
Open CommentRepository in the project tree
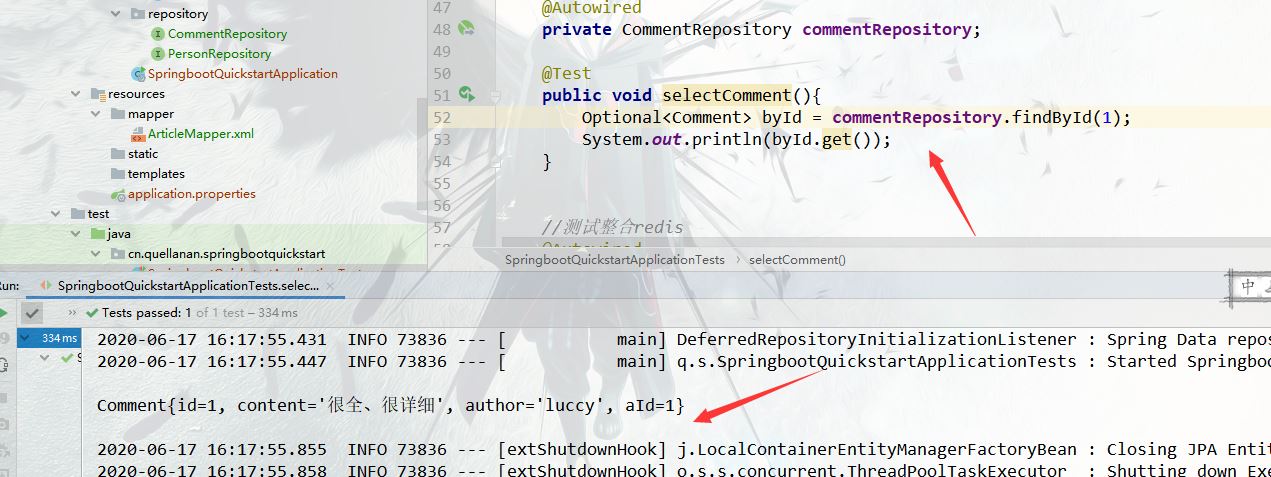227,34
